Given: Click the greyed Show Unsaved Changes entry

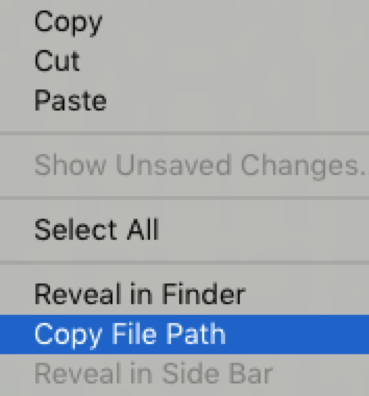Looking at the screenshot, I should click(184, 165).
